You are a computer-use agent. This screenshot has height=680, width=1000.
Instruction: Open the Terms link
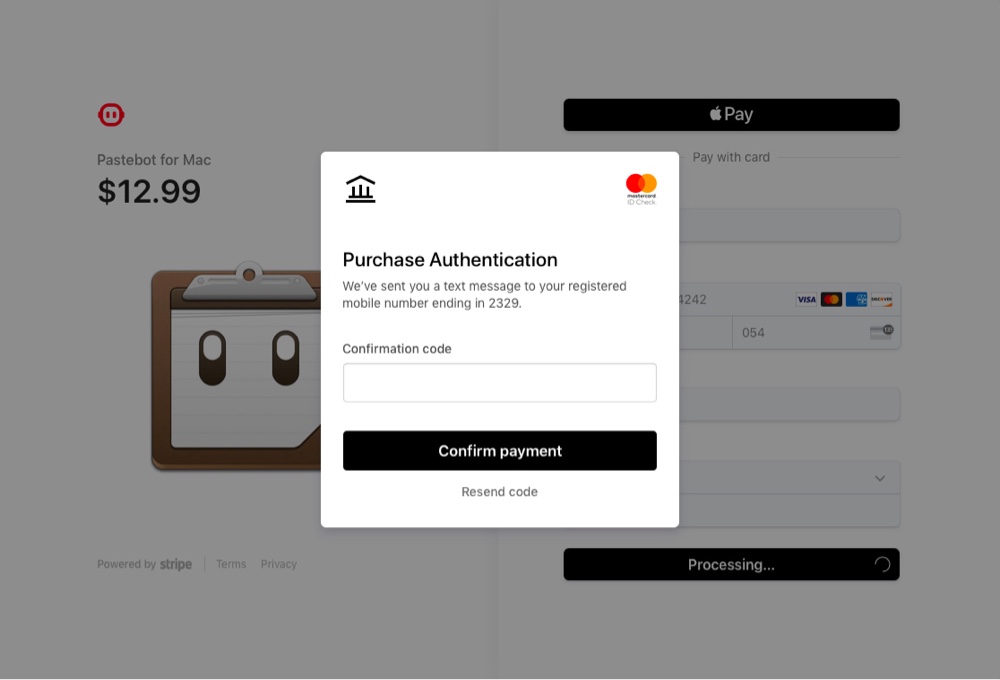(x=231, y=564)
